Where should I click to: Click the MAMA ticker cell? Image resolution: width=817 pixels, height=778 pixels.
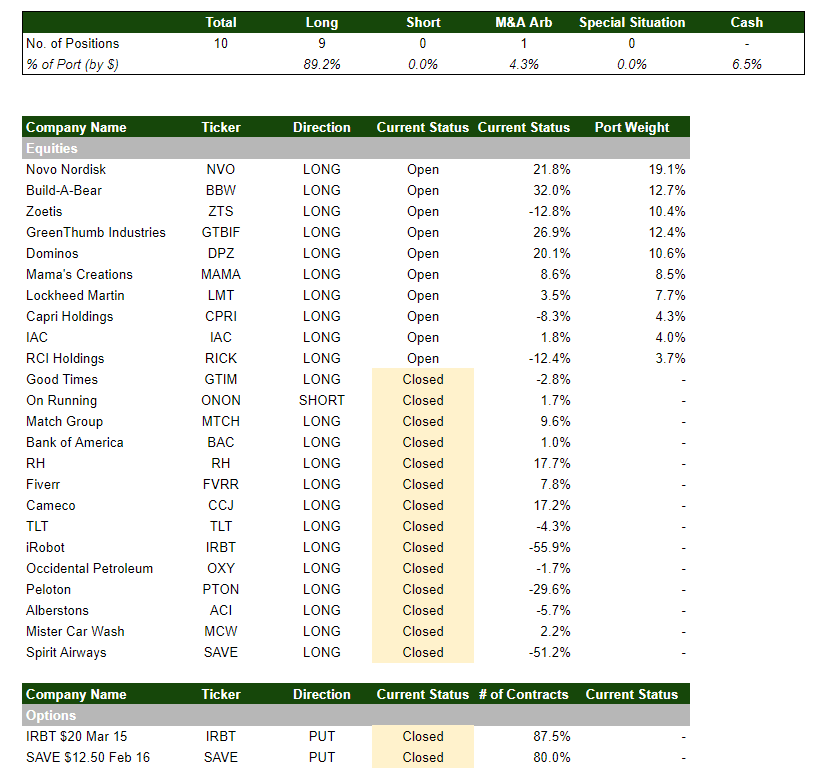point(220,275)
